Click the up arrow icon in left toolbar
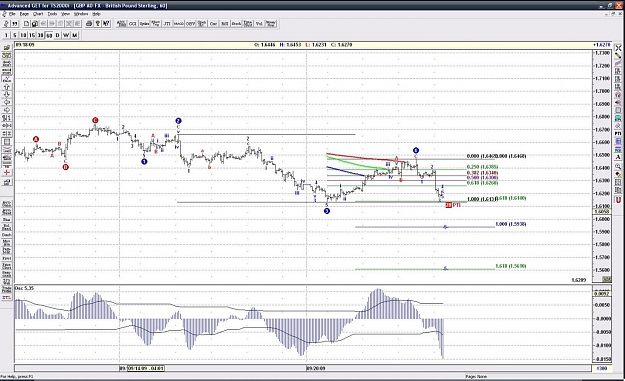Image resolution: width=625 pixels, height=381 pixels. click(7, 87)
